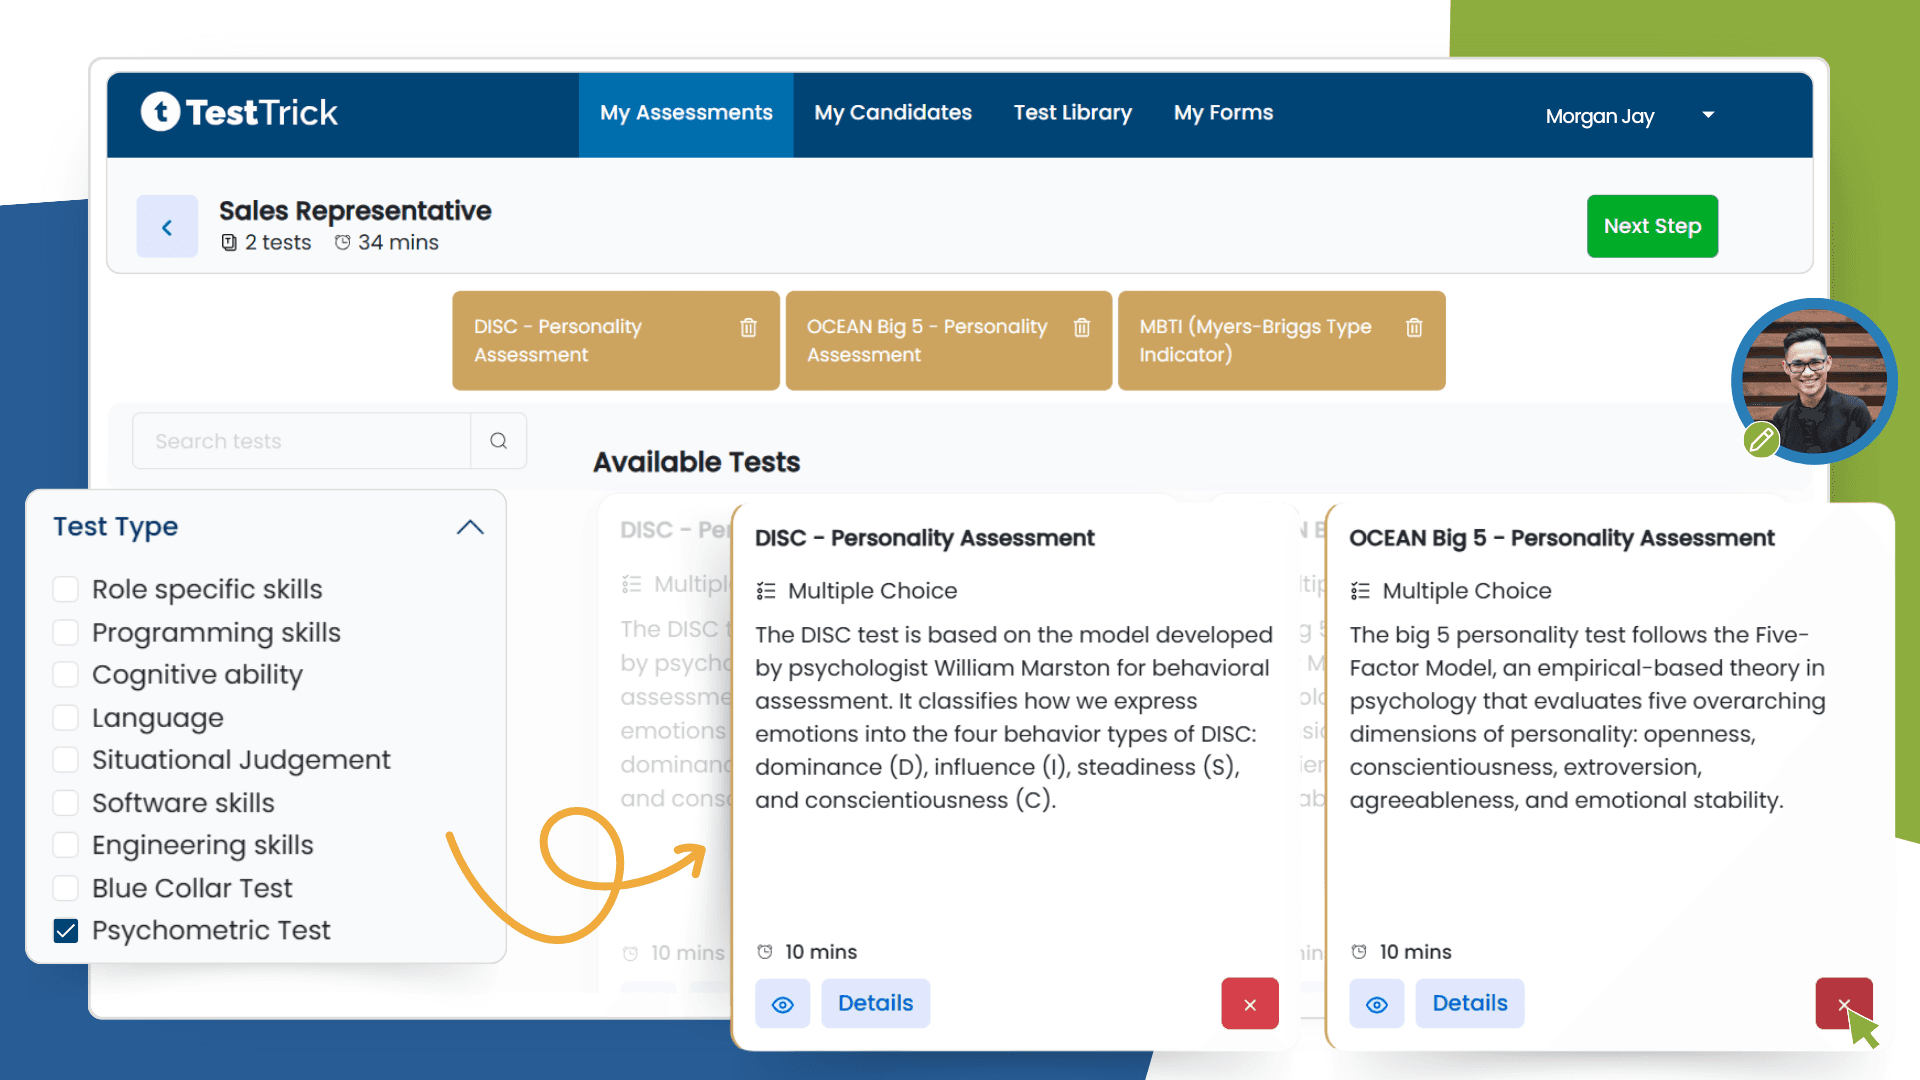Viewport: 1920px width, 1080px height.
Task: Switch to the Test Library tab
Action: pyautogui.click(x=1072, y=112)
